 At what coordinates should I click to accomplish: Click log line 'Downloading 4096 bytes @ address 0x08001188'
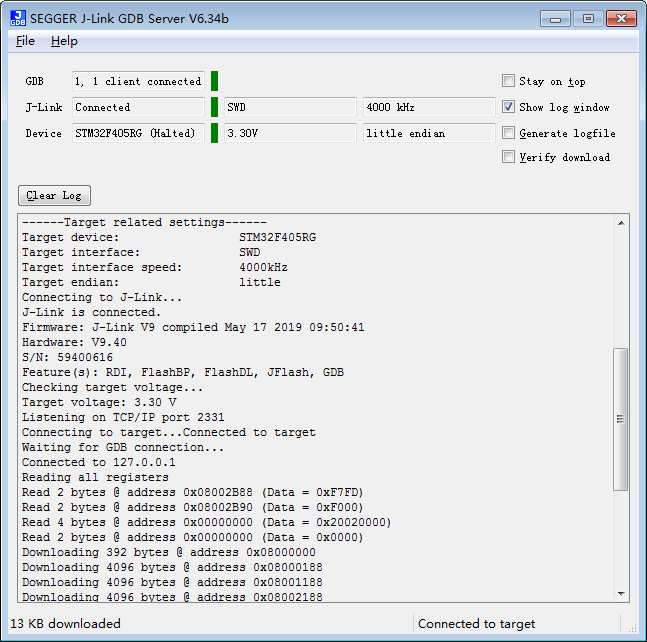(172, 582)
